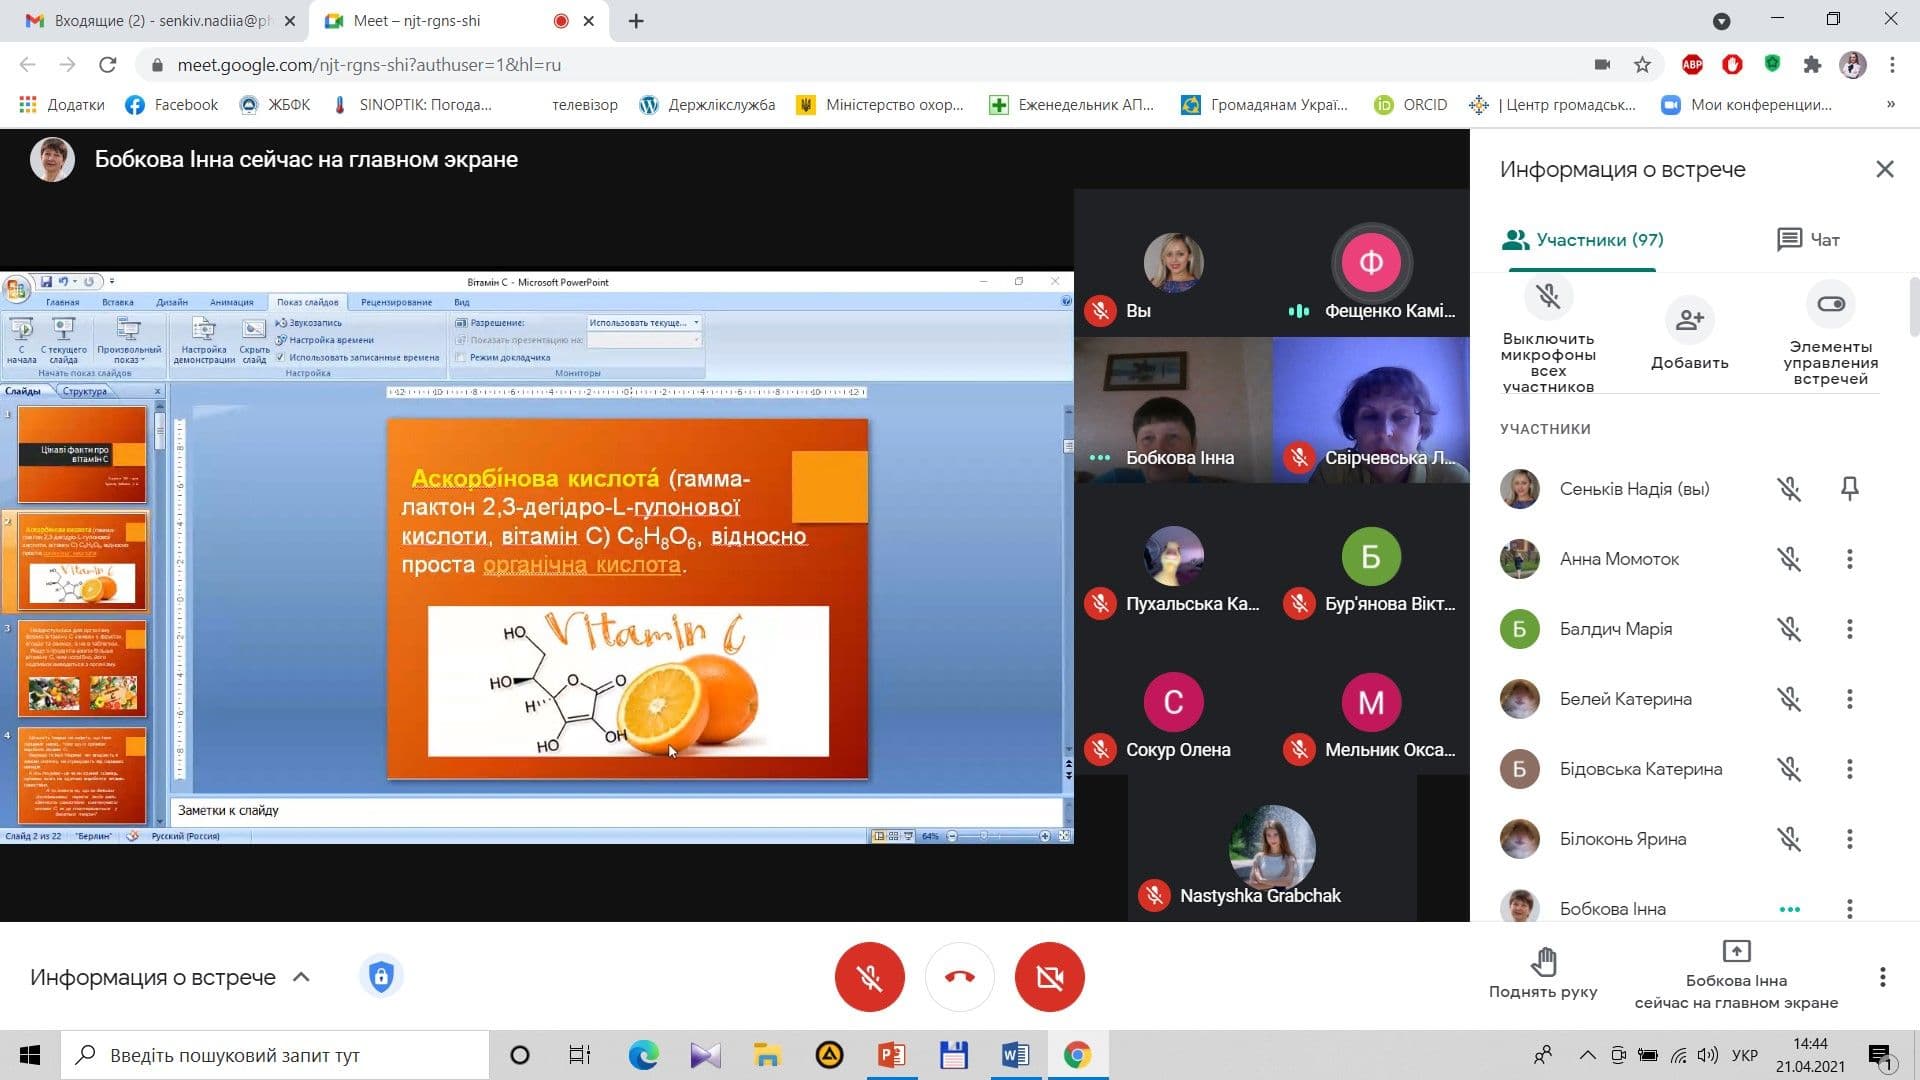
Task: Reload the Meet page
Action: click(107, 65)
